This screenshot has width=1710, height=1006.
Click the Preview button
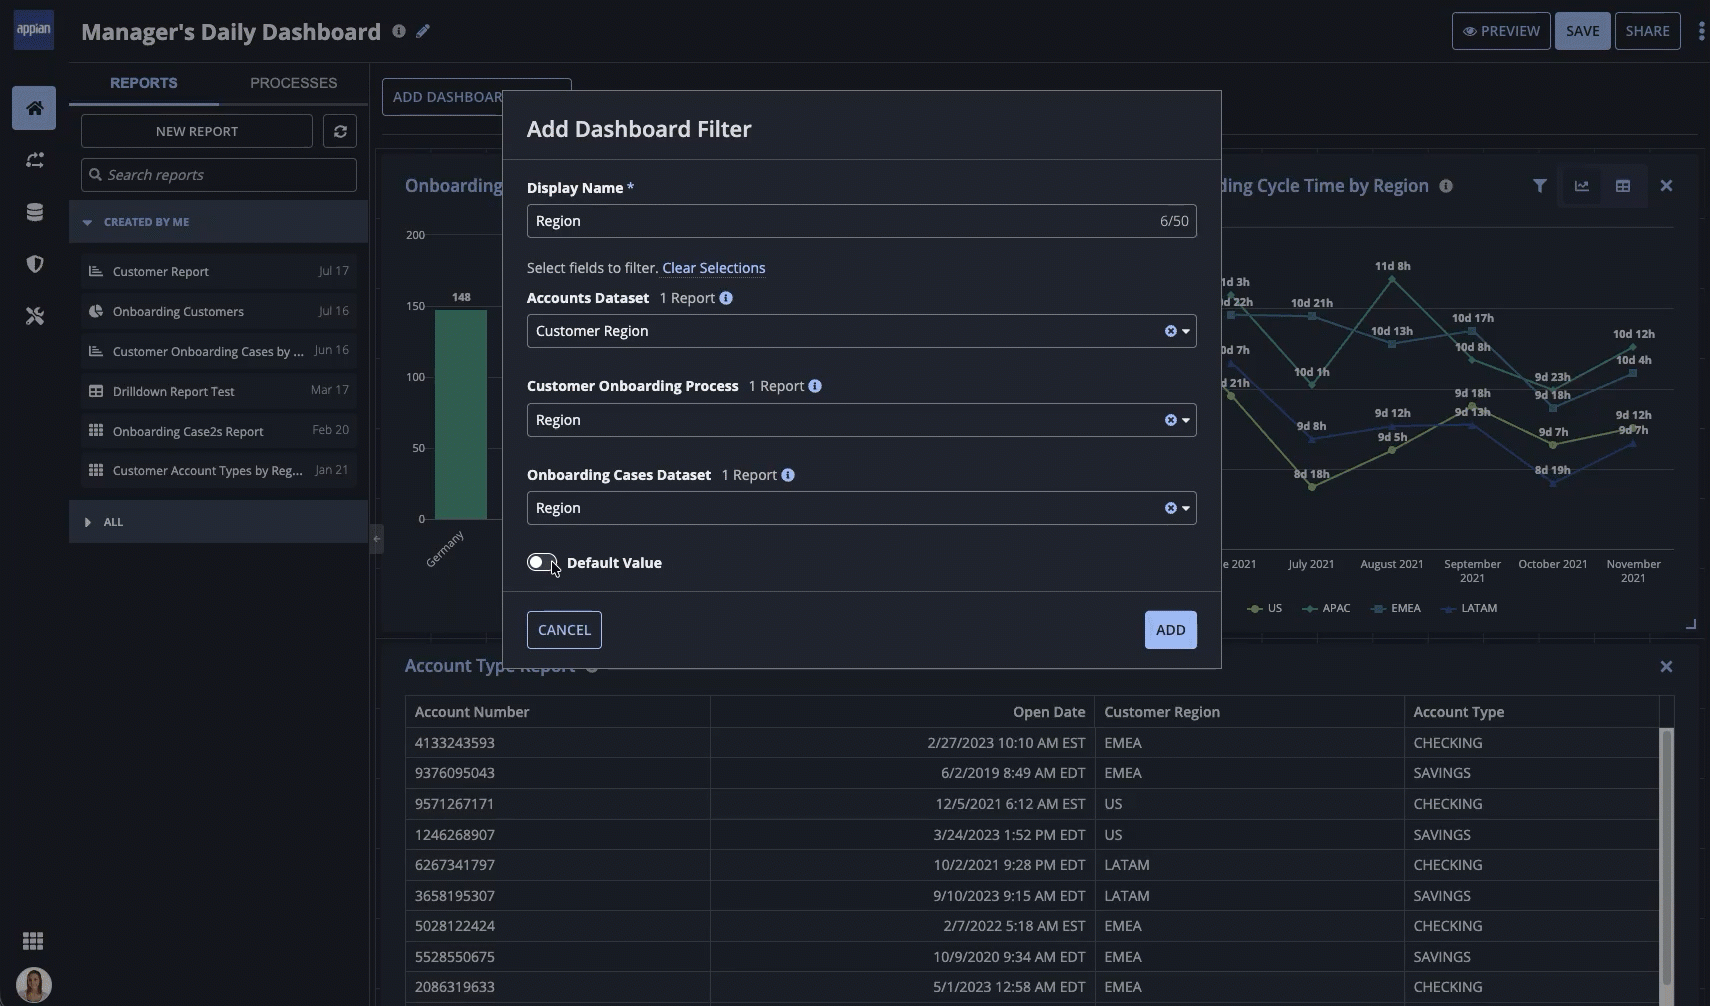coord(1501,31)
